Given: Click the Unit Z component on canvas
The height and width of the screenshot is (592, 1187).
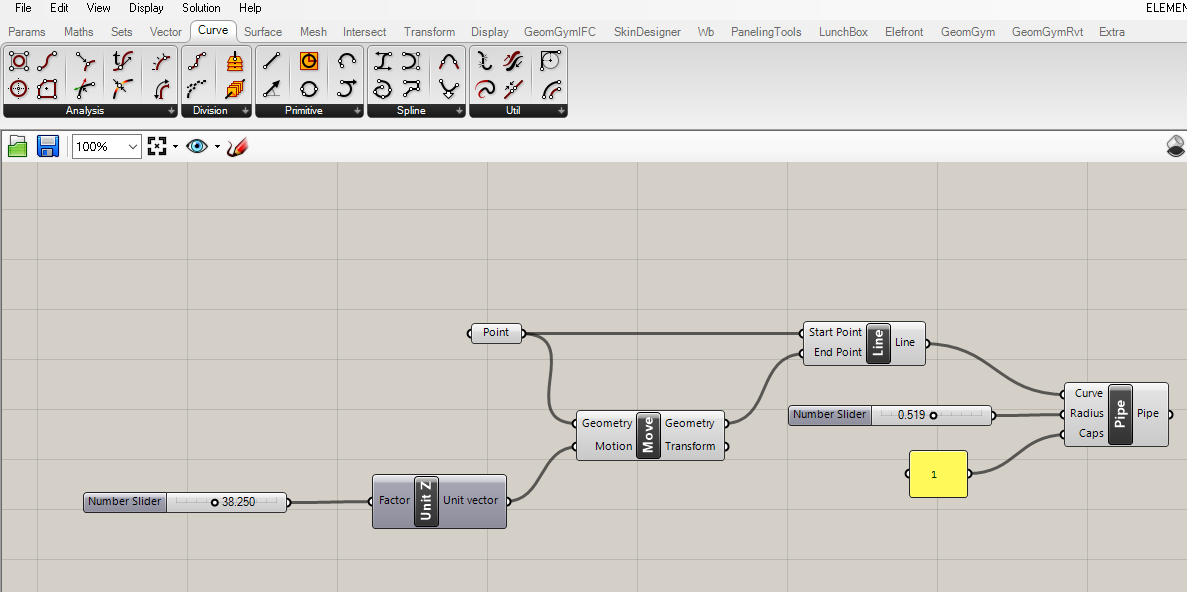Looking at the screenshot, I should [426, 501].
